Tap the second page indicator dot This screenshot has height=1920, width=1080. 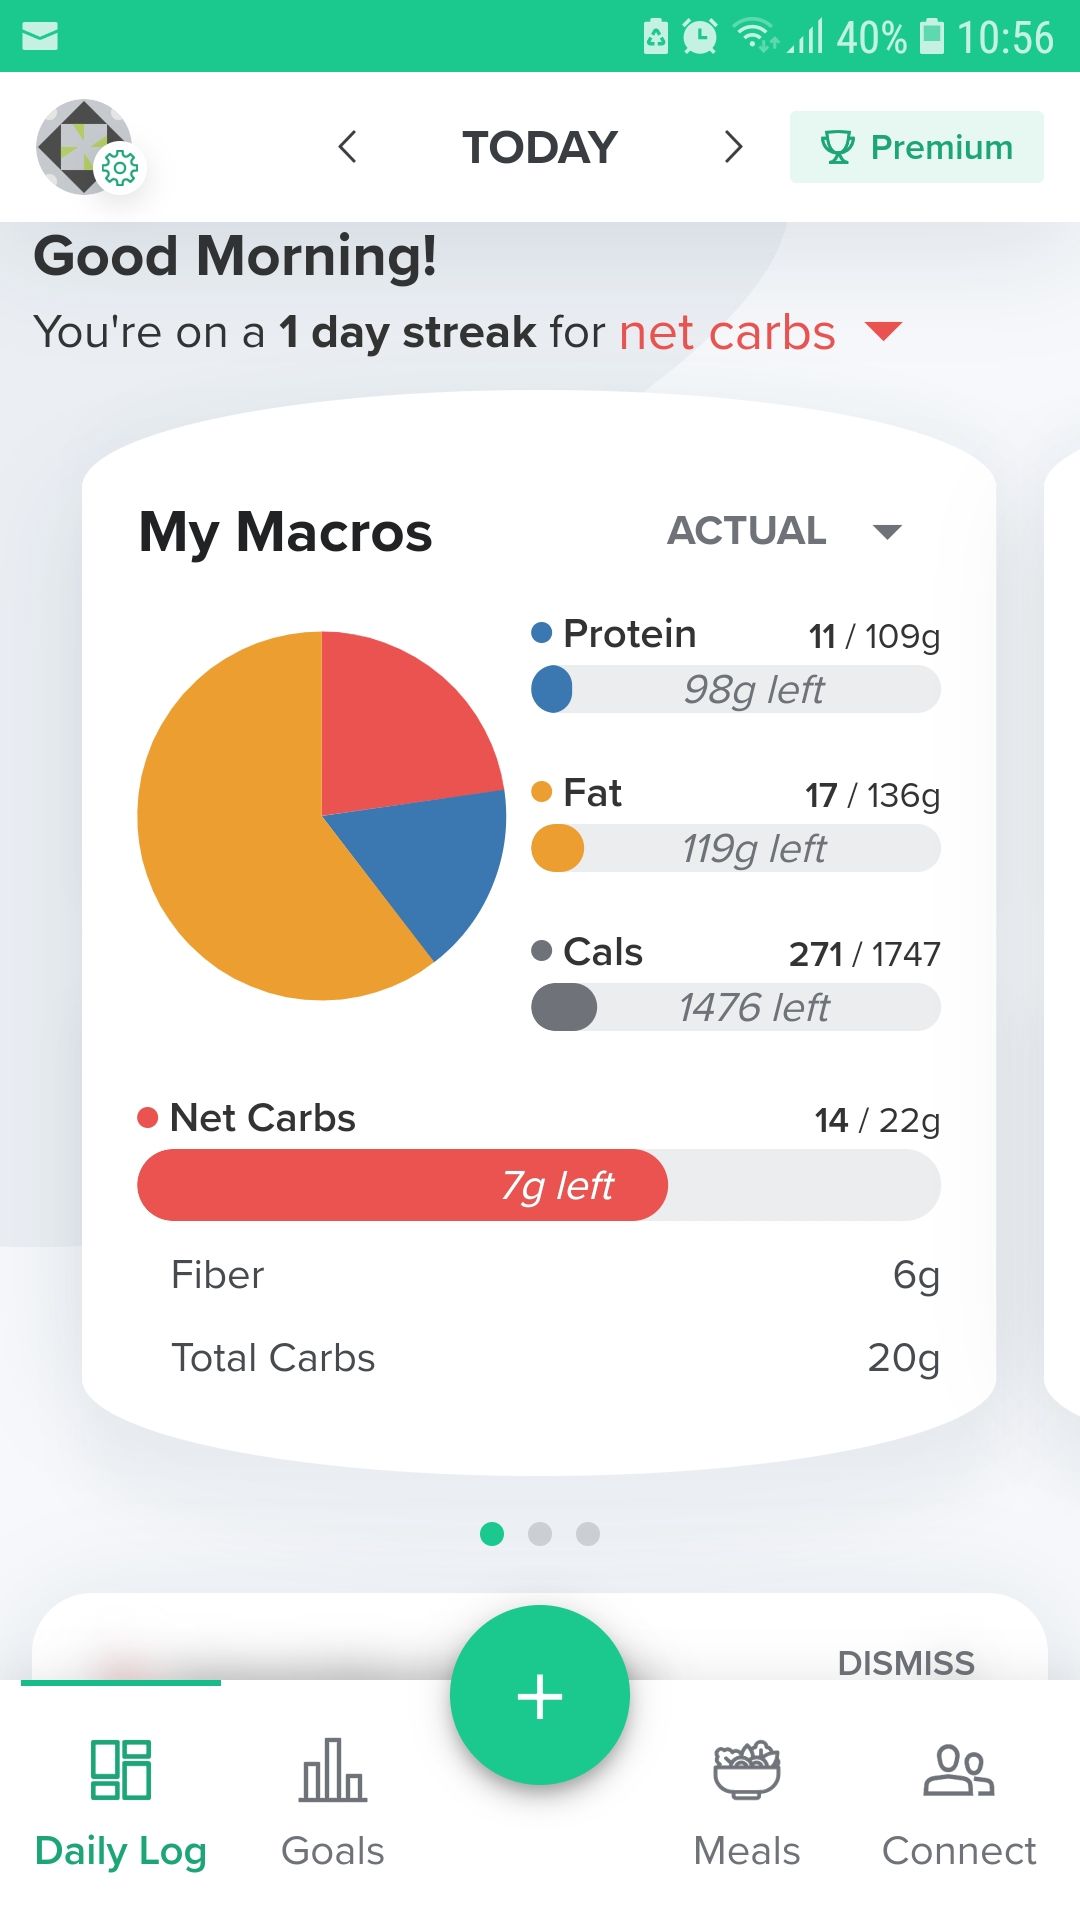(x=540, y=1535)
